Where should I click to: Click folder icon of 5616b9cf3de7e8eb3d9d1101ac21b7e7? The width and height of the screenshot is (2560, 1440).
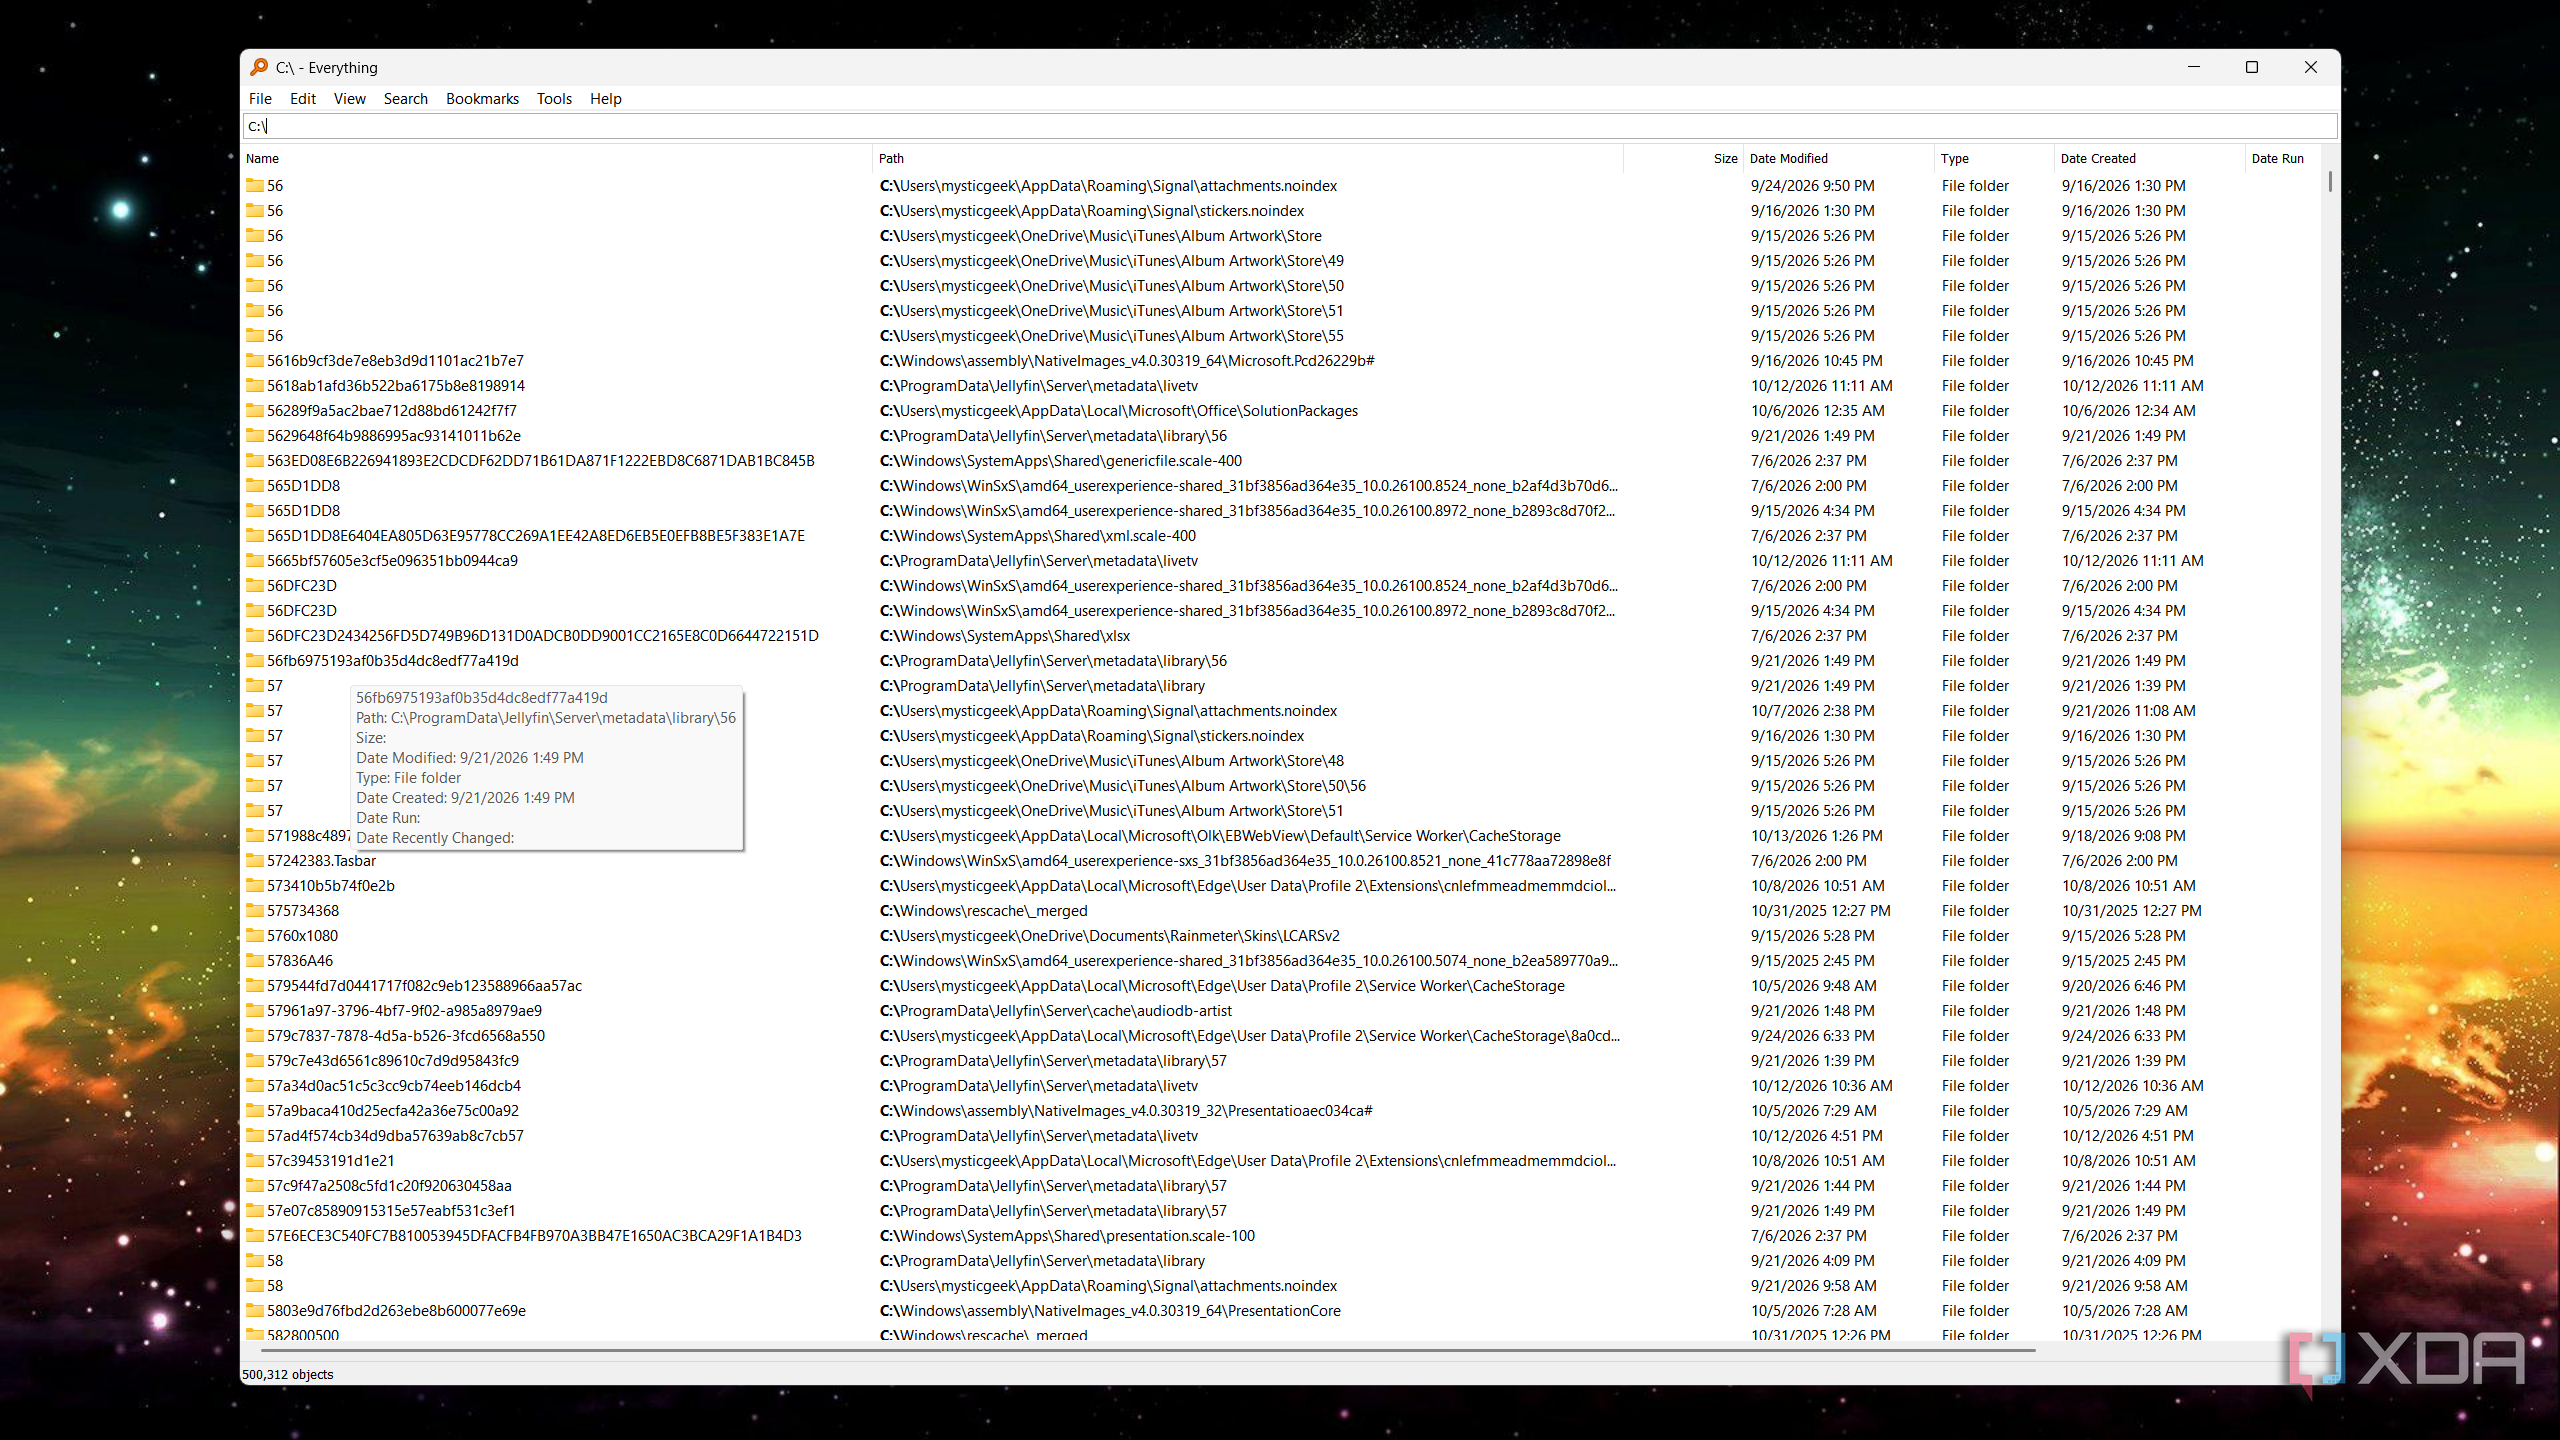point(255,360)
